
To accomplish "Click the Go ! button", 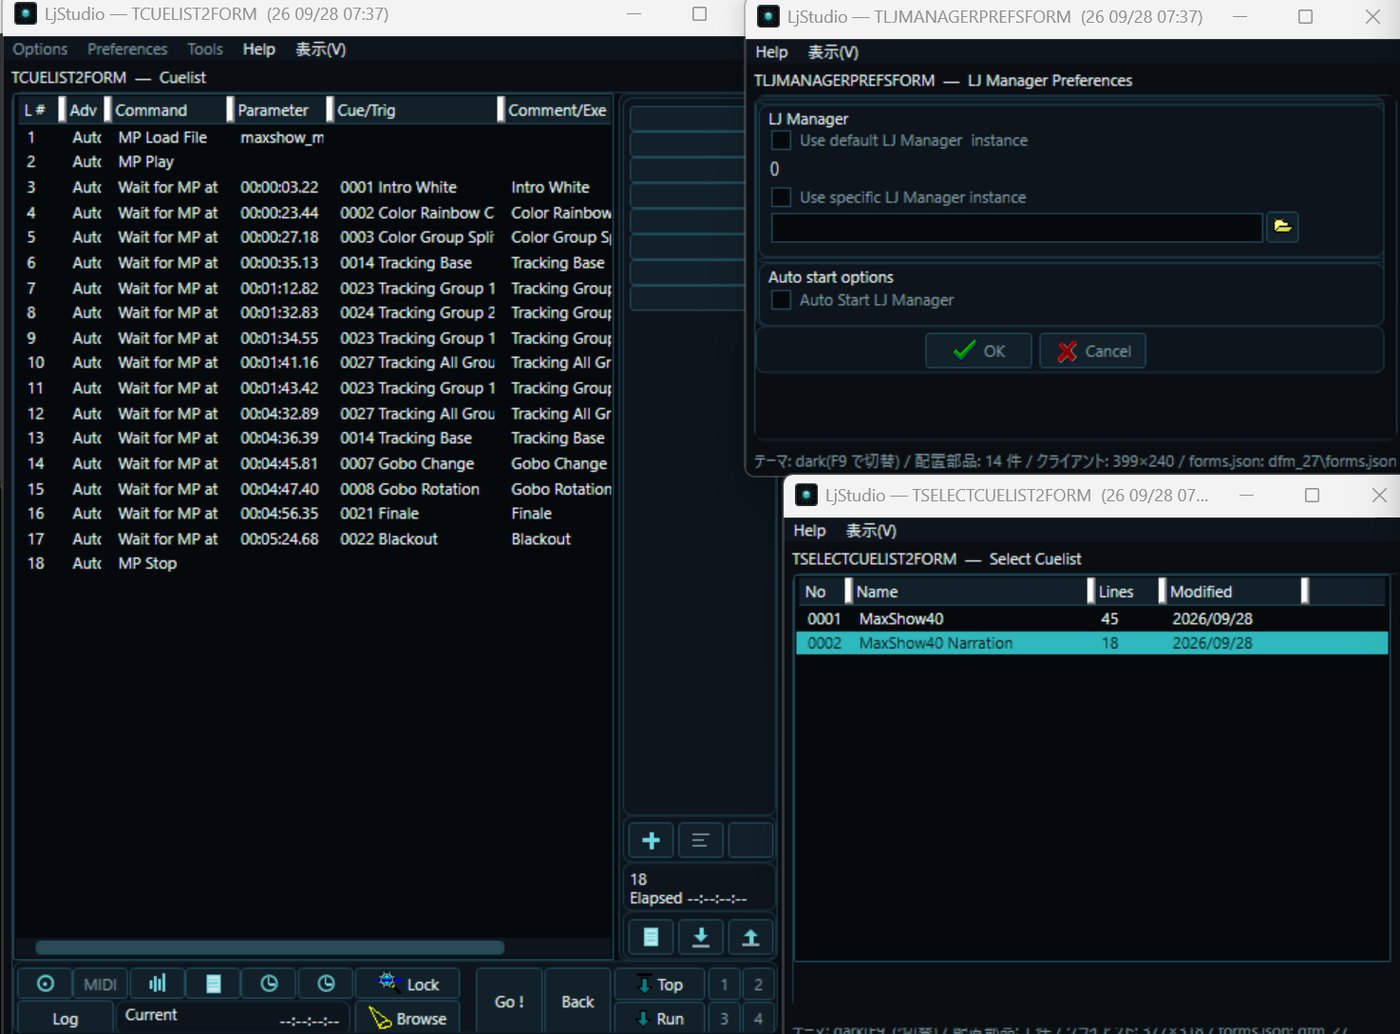I will pos(509,1001).
